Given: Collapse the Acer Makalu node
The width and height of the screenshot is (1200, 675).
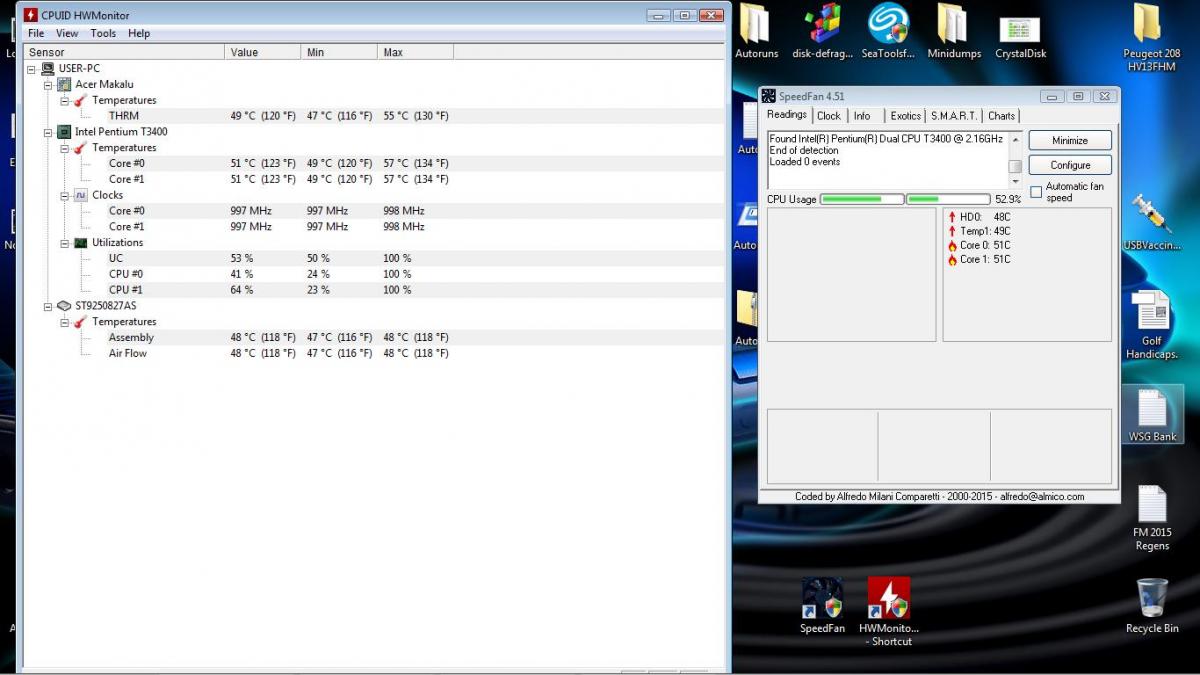Looking at the screenshot, I should (x=49, y=85).
